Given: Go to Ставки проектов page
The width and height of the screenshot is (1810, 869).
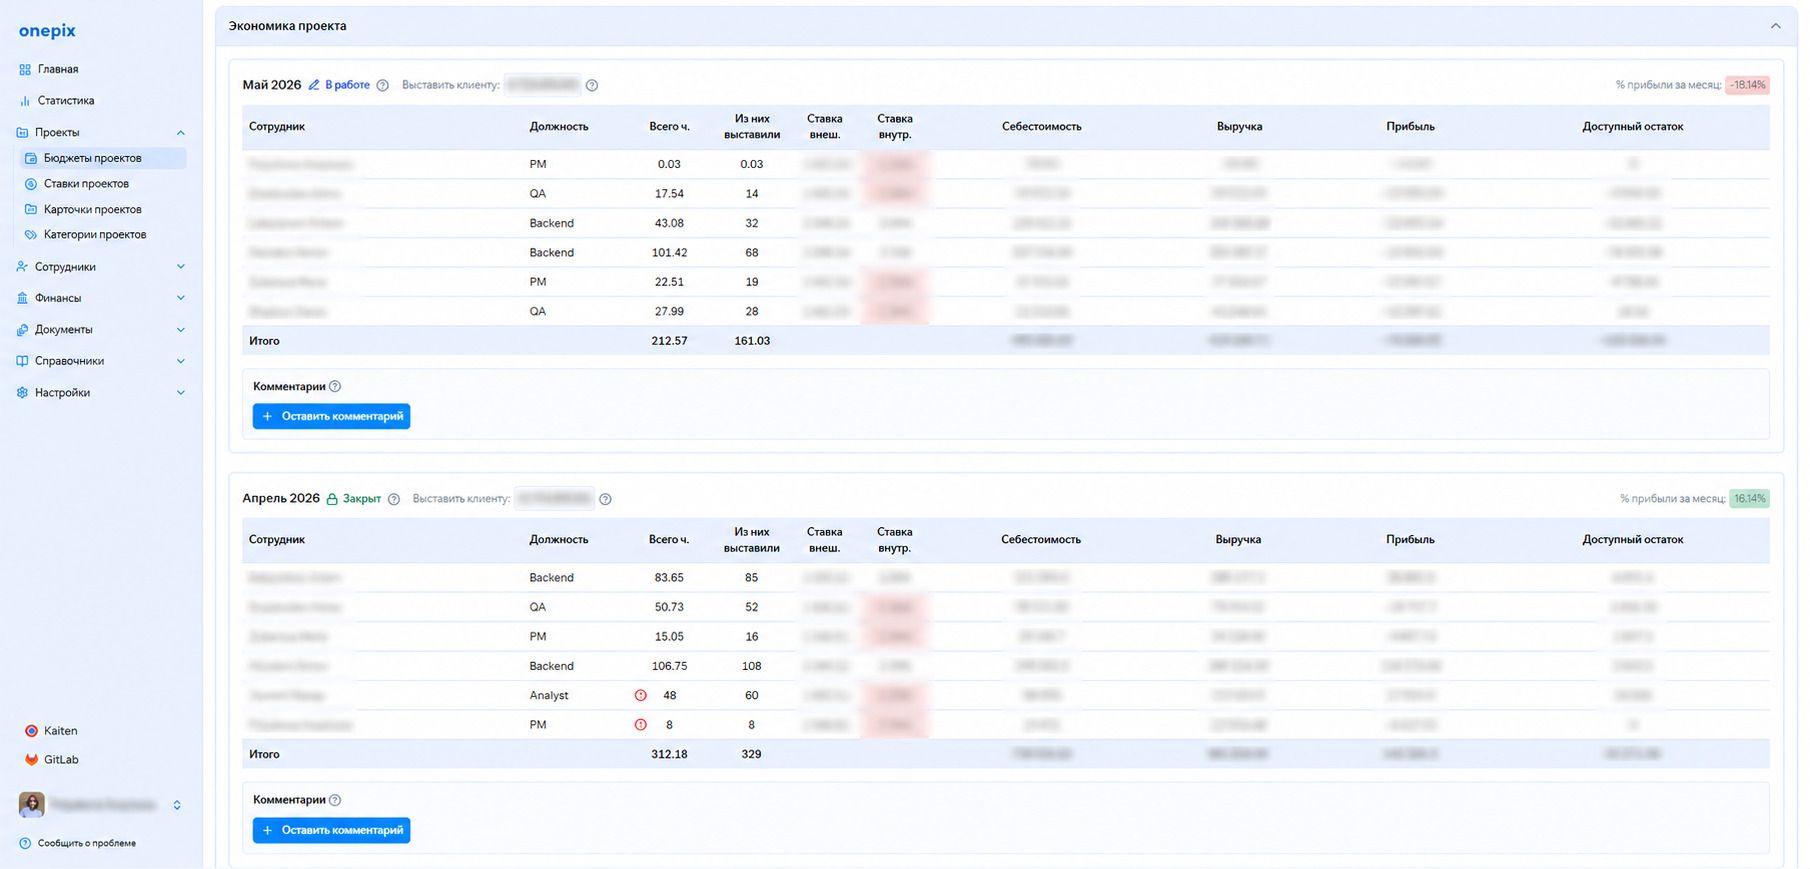Looking at the screenshot, I should pyautogui.click(x=86, y=184).
